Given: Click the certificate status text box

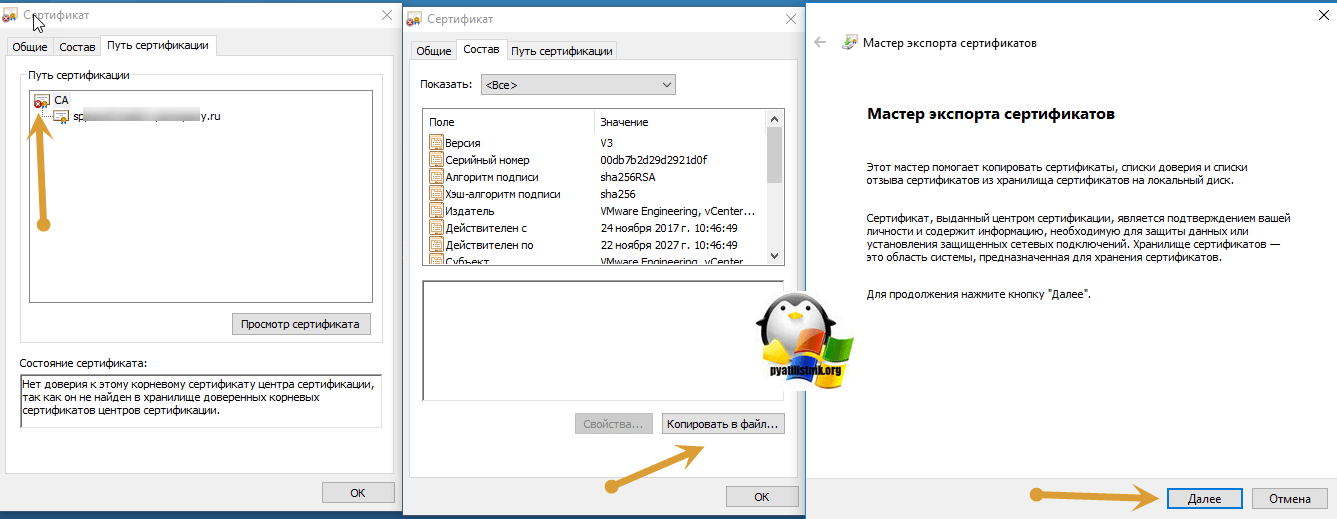Looking at the screenshot, I should (x=200, y=401).
